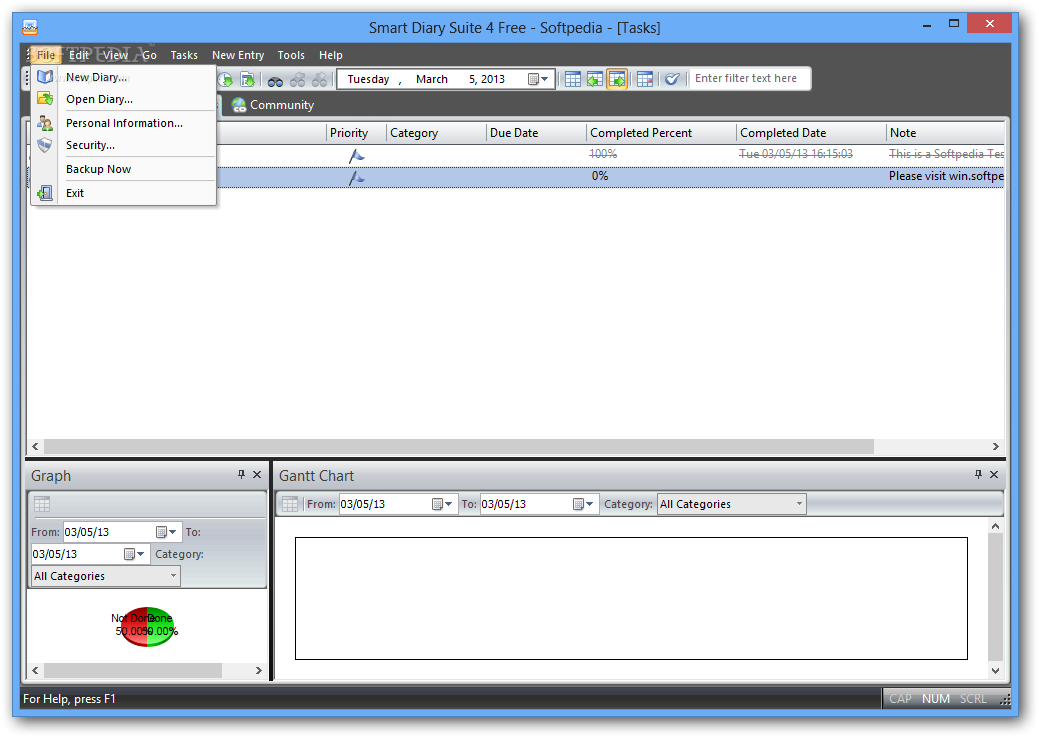The width and height of the screenshot is (1039, 737).
Task: Sort by Priority column header
Action: click(356, 133)
